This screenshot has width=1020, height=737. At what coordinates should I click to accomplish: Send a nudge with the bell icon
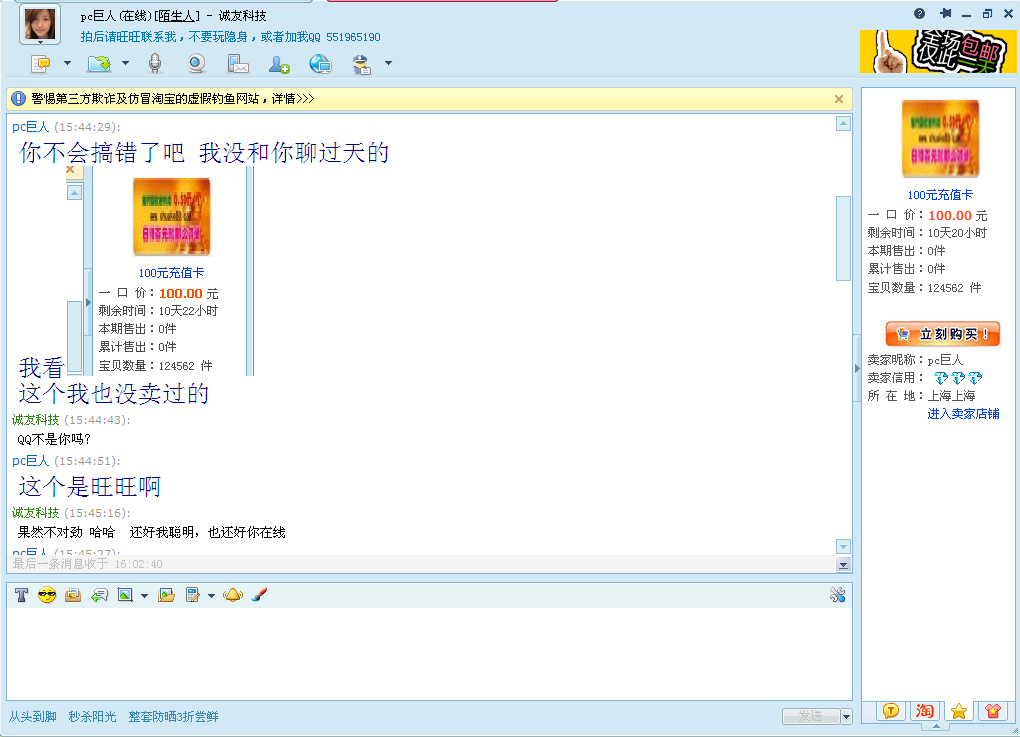point(232,595)
